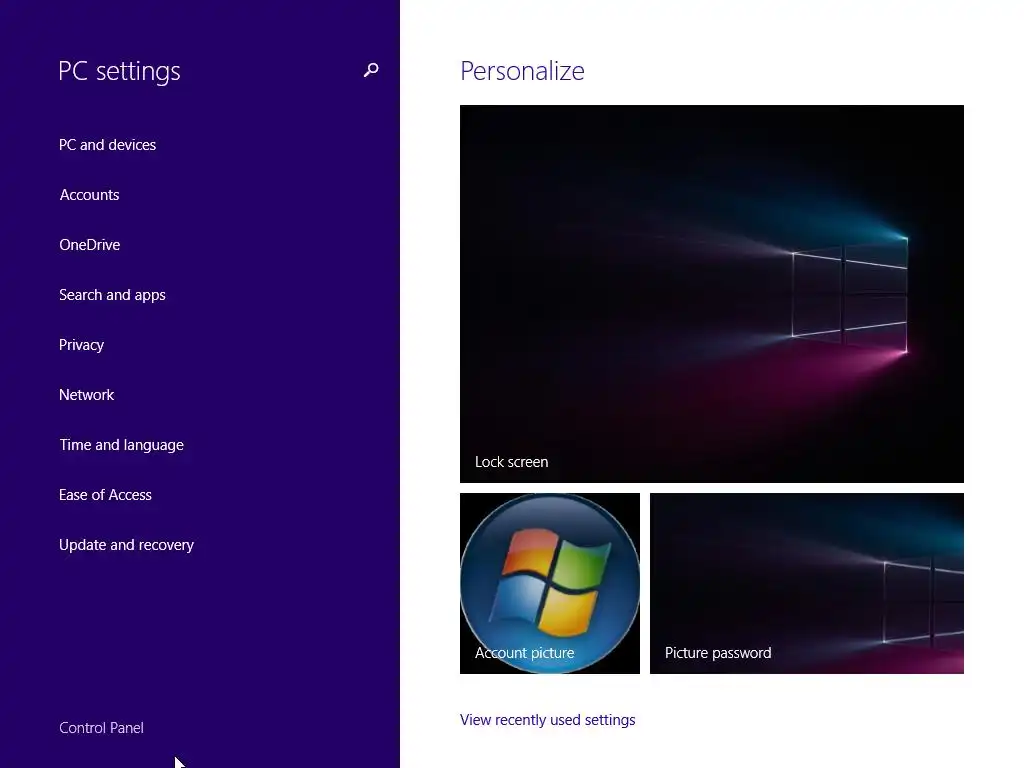Image resolution: width=1024 pixels, height=768 pixels.
Task: Open the Control Panel link
Action: point(101,728)
